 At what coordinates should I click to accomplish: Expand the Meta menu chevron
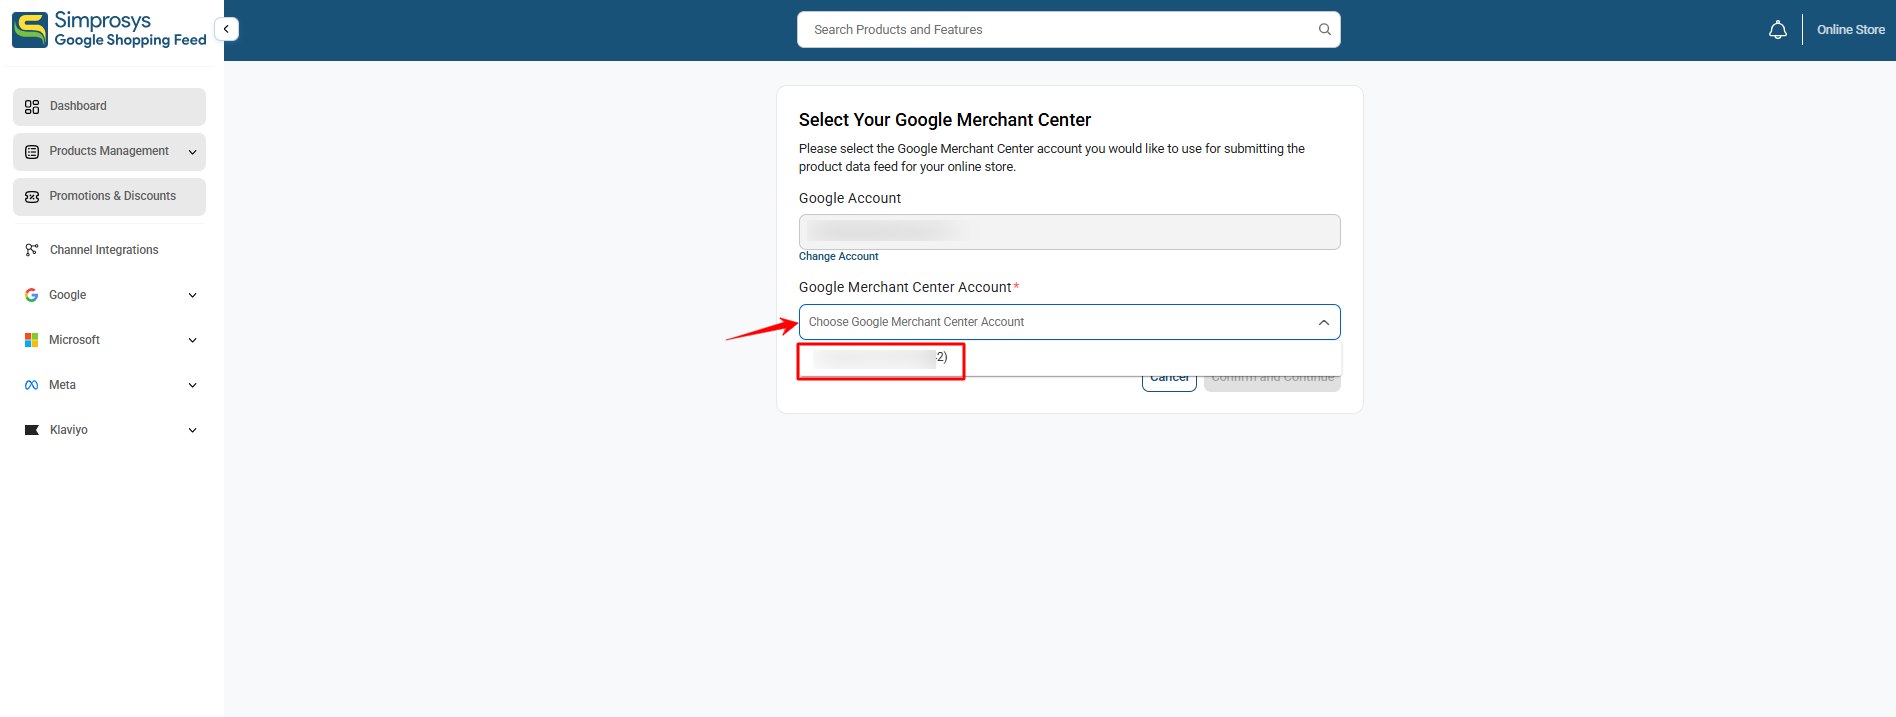192,385
